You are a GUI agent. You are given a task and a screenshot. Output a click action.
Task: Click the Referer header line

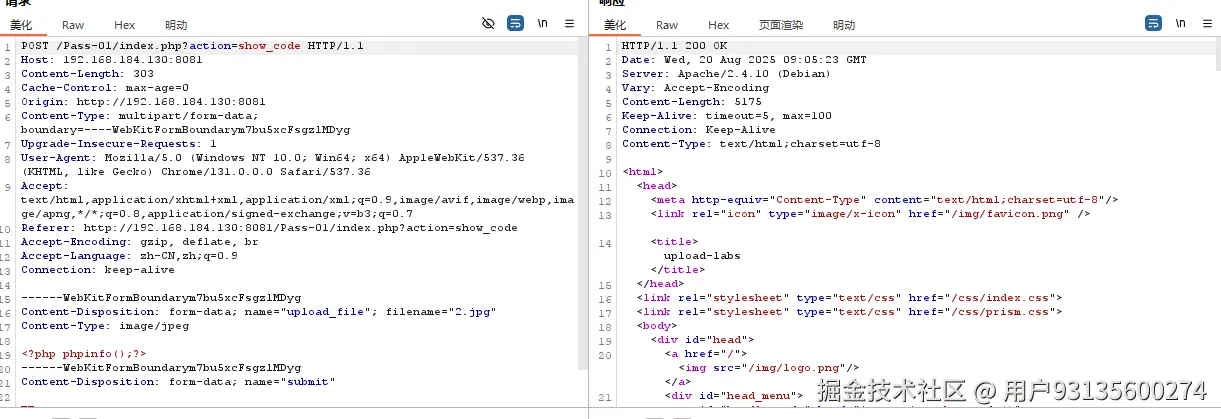click(269, 228)
